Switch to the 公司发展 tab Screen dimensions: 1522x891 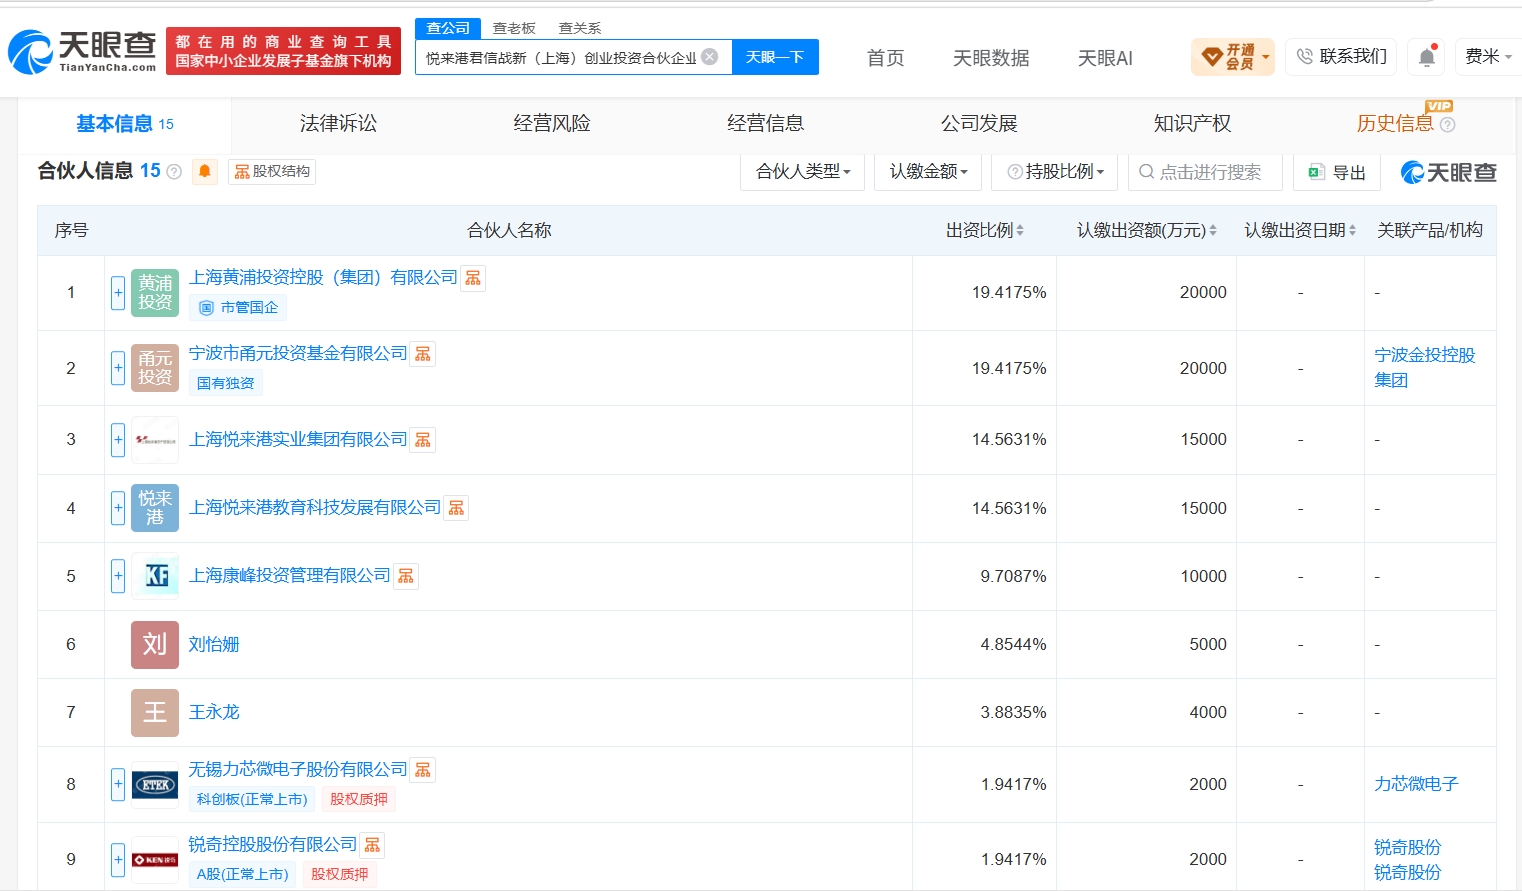(979, 124)
